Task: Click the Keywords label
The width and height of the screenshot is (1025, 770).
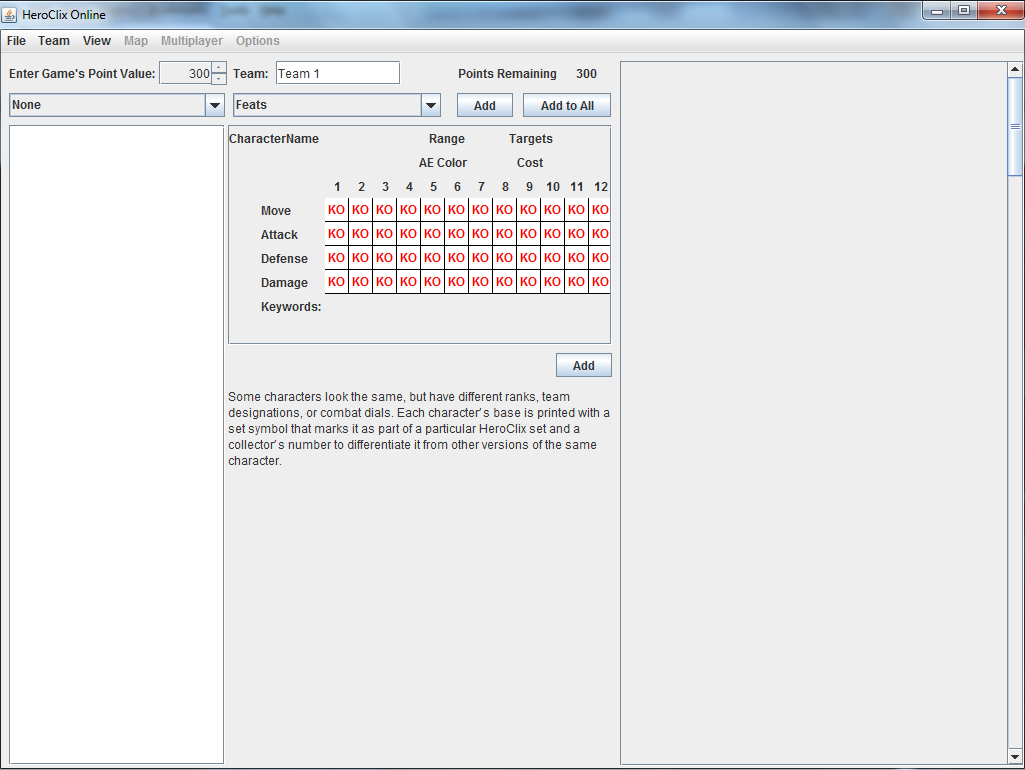Action: [291, 307]
